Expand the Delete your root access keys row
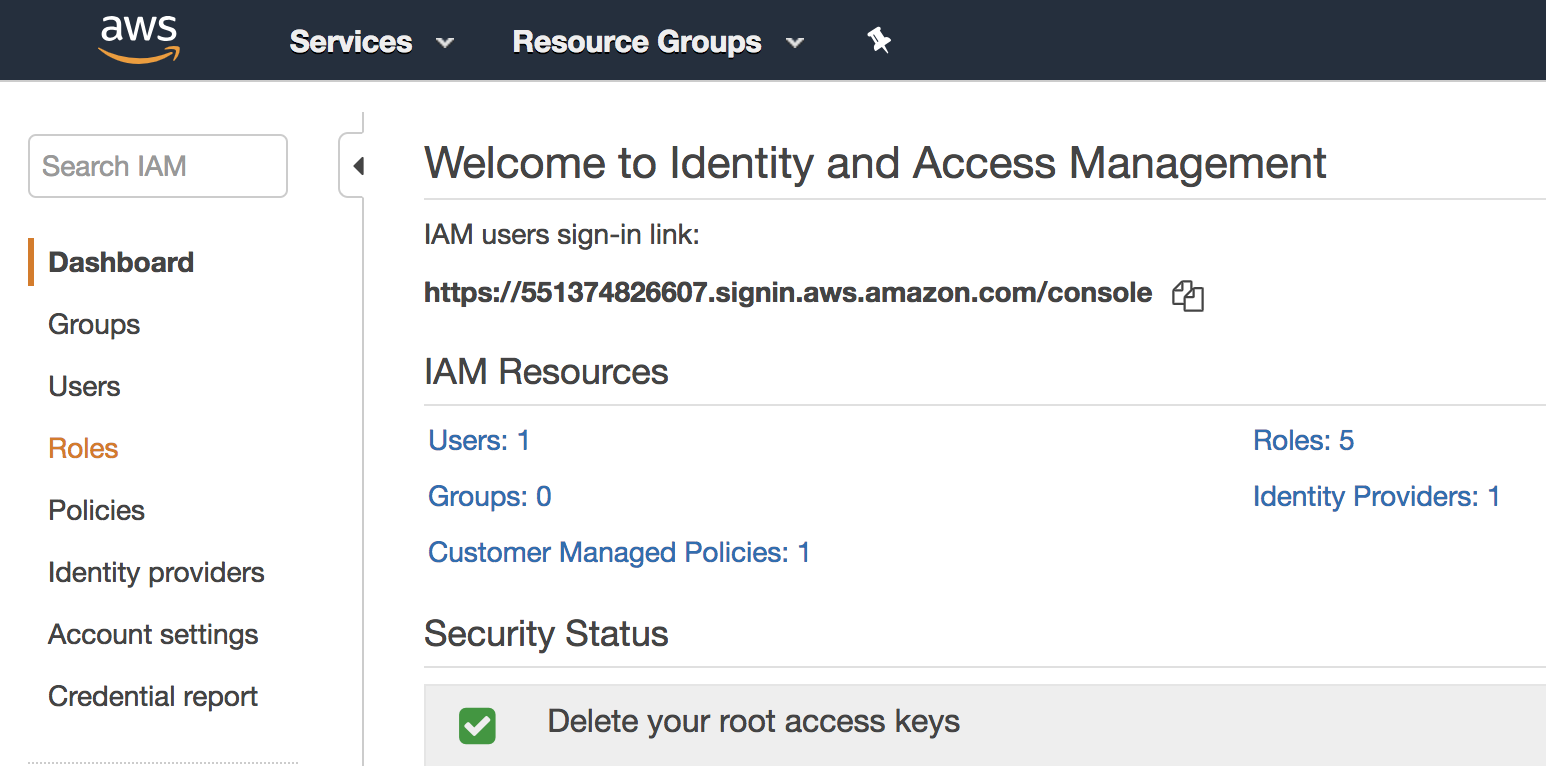This screenshot has width=1546, height=766. pyautogui.click(x=985, y=724)
